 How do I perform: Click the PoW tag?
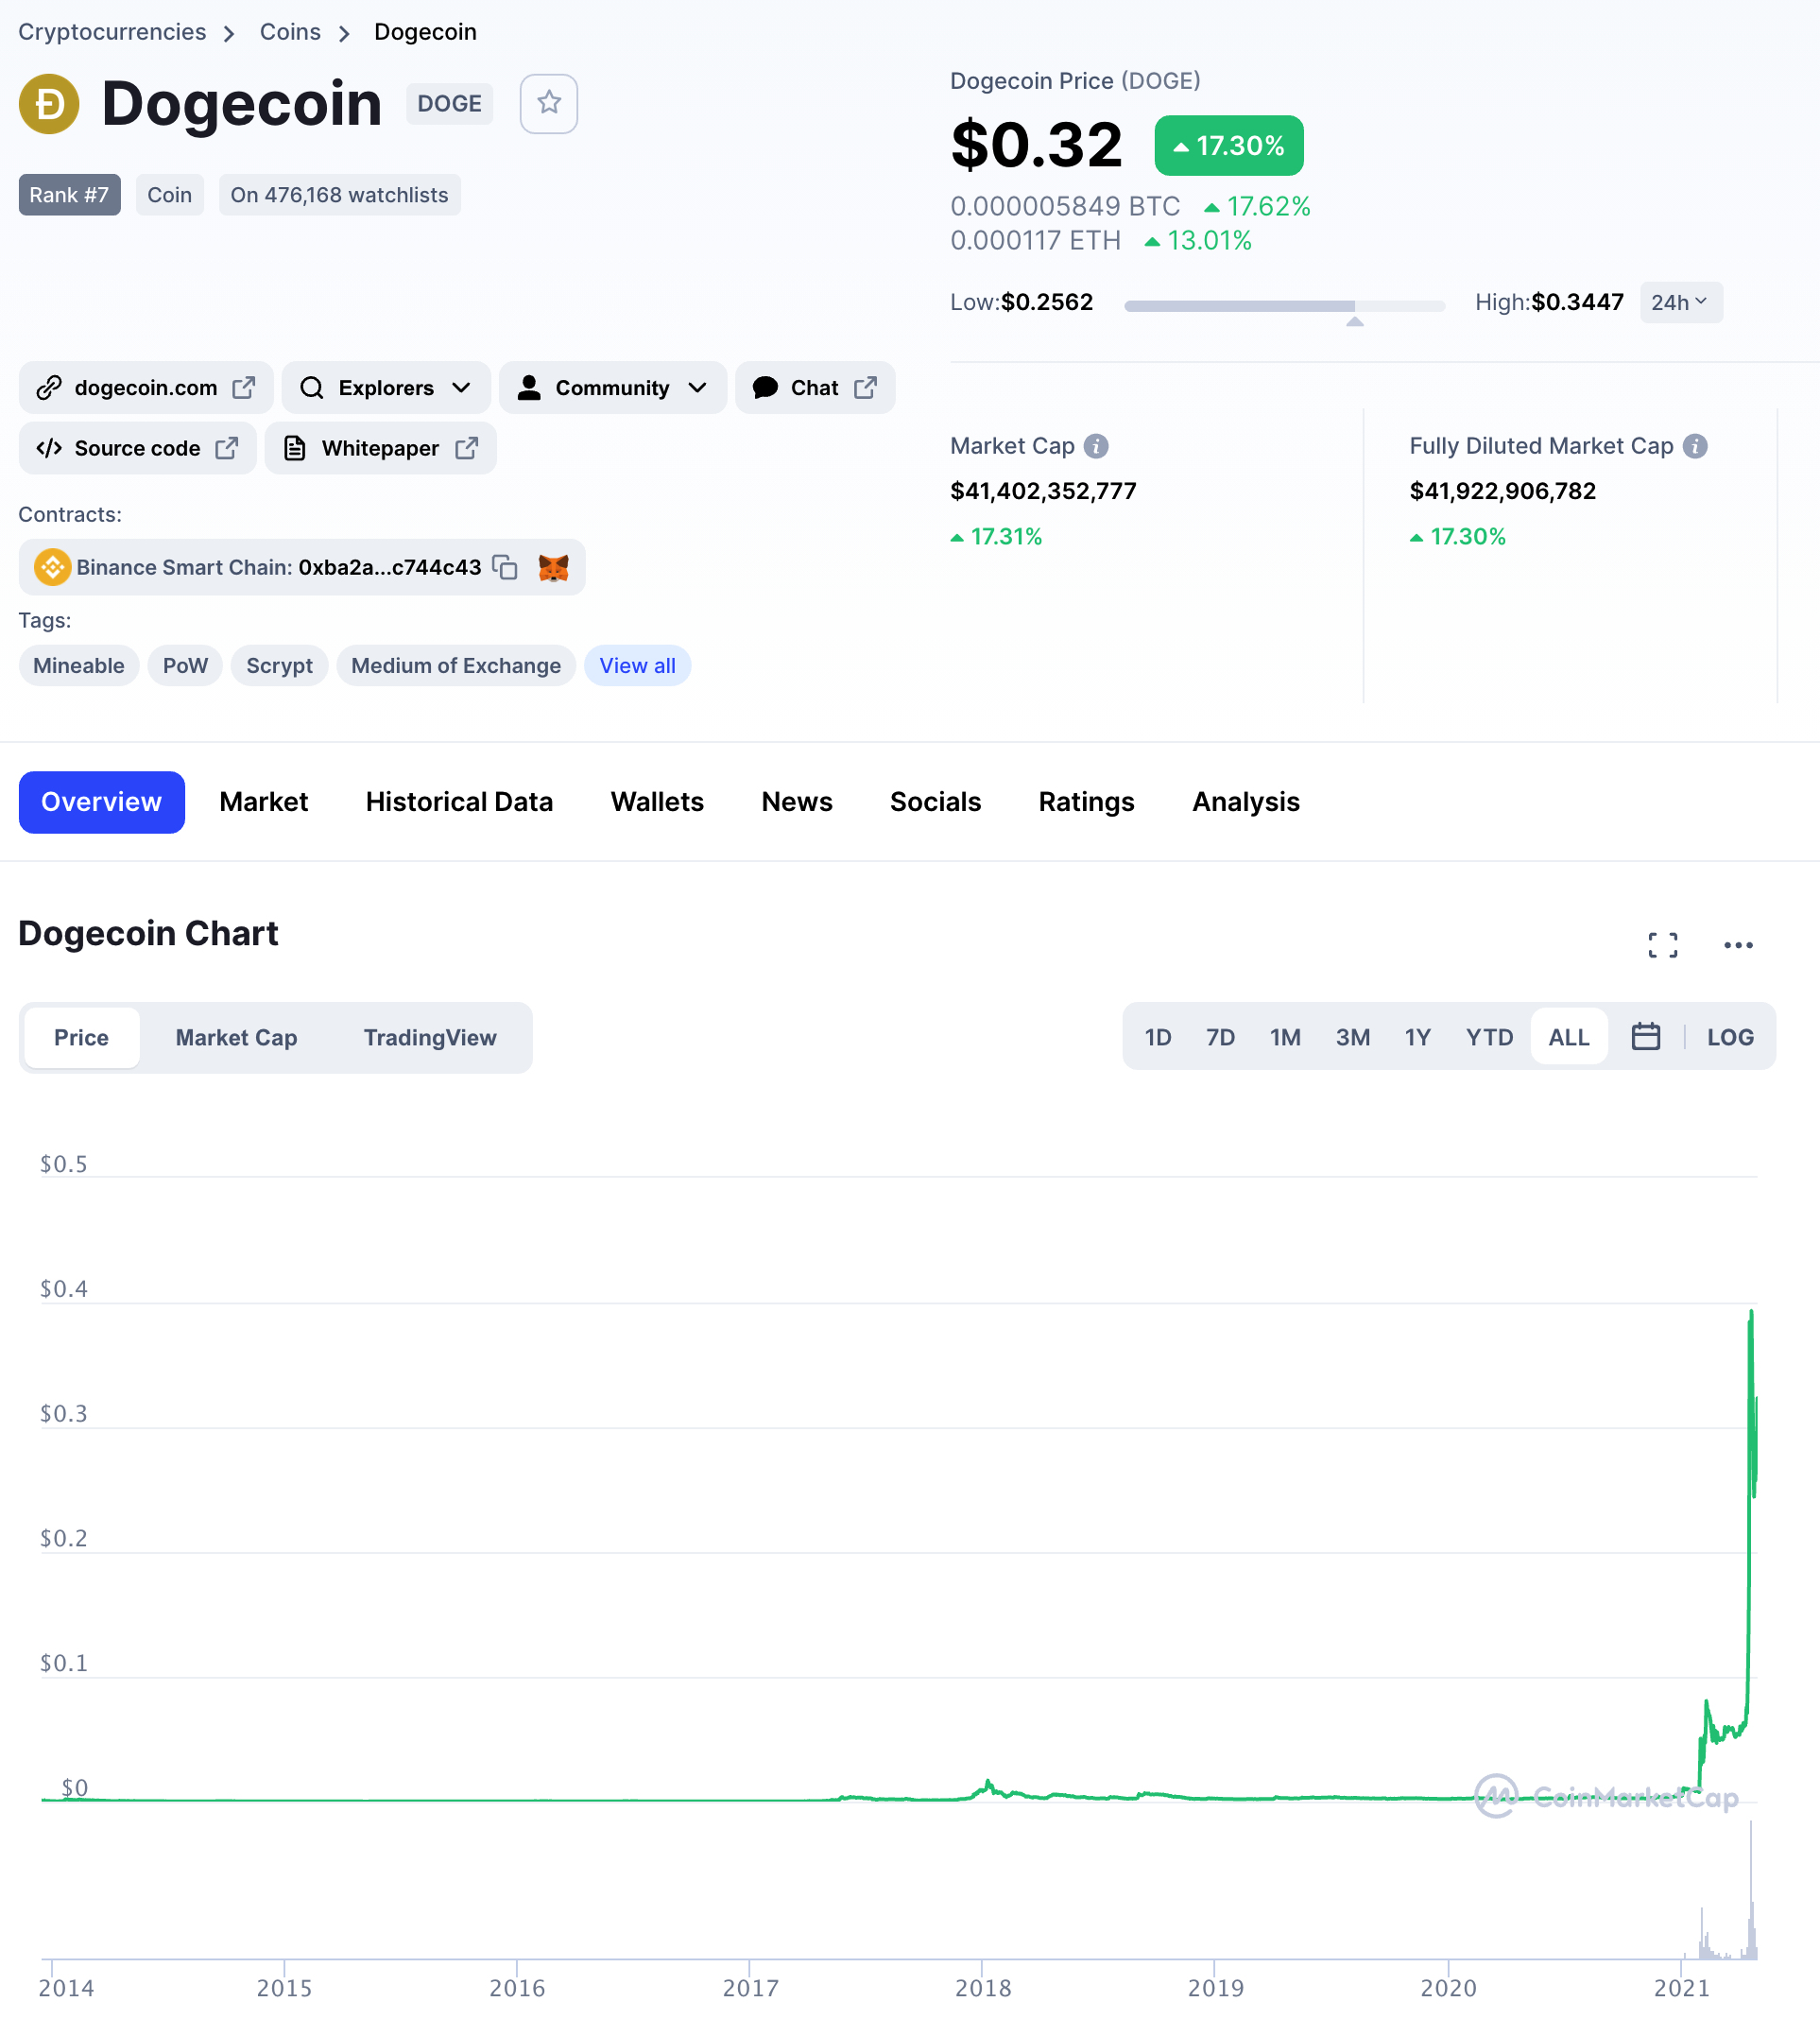(185, 665)
